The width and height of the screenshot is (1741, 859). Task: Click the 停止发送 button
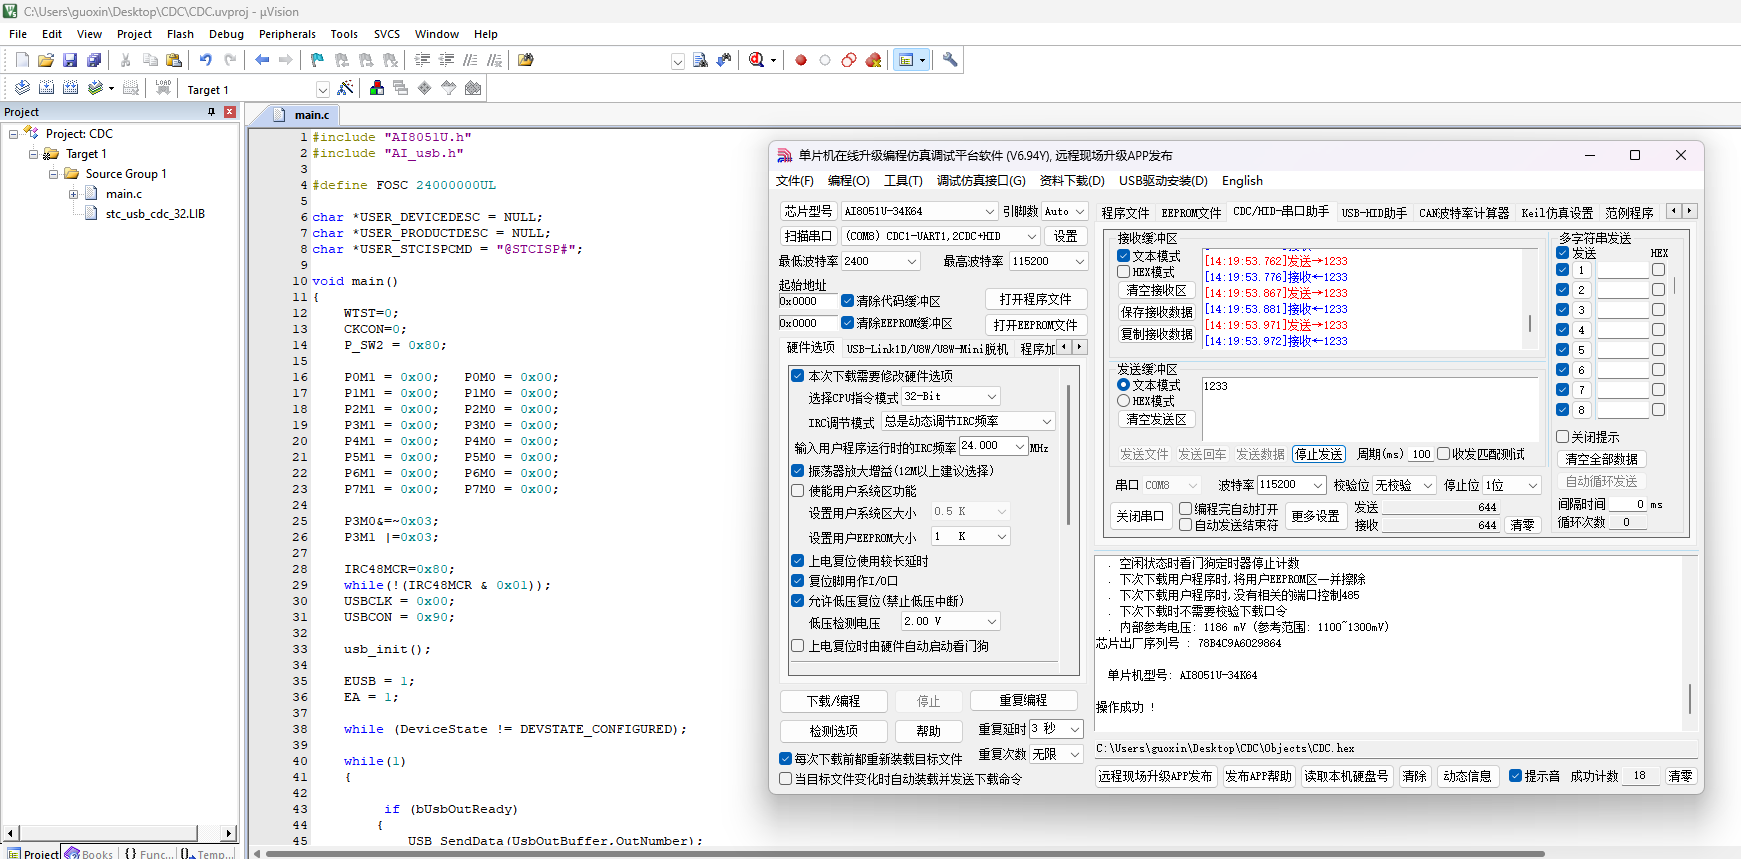[x=1319, y=454]
